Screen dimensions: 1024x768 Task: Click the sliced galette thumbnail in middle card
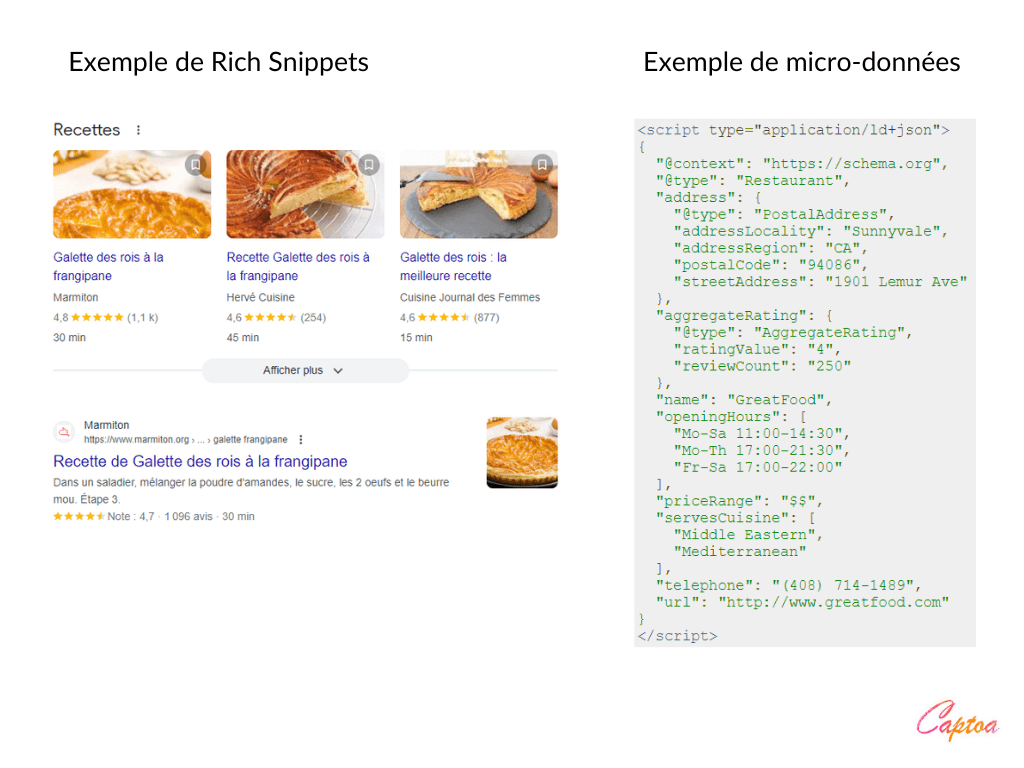tap(305, 194)
